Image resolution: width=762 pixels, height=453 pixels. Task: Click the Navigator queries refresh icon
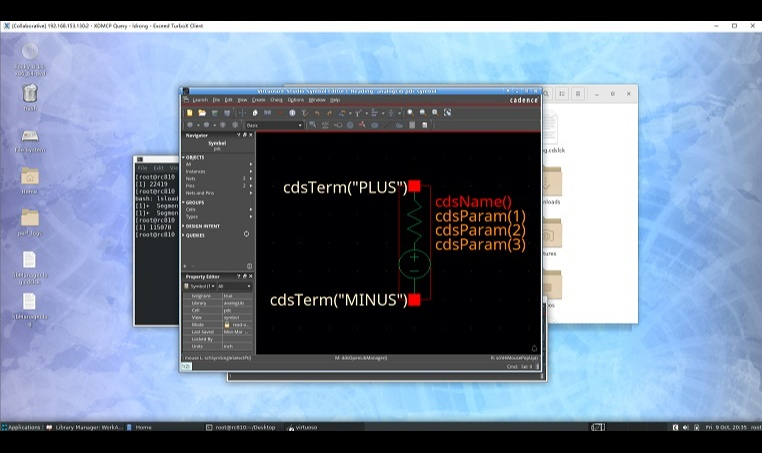[x=246, y=234]
